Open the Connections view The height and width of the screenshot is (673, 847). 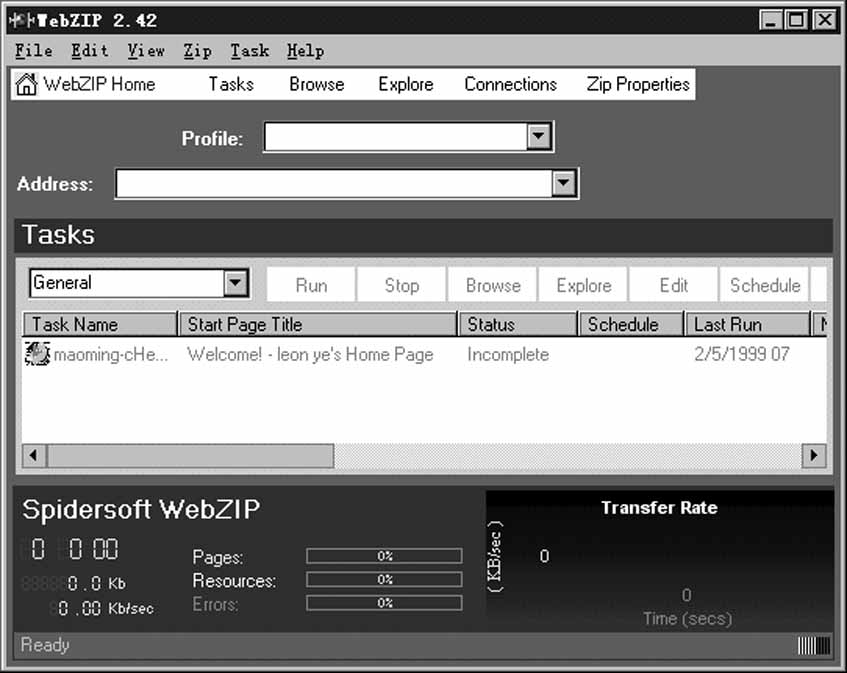(x=510, y=84)
